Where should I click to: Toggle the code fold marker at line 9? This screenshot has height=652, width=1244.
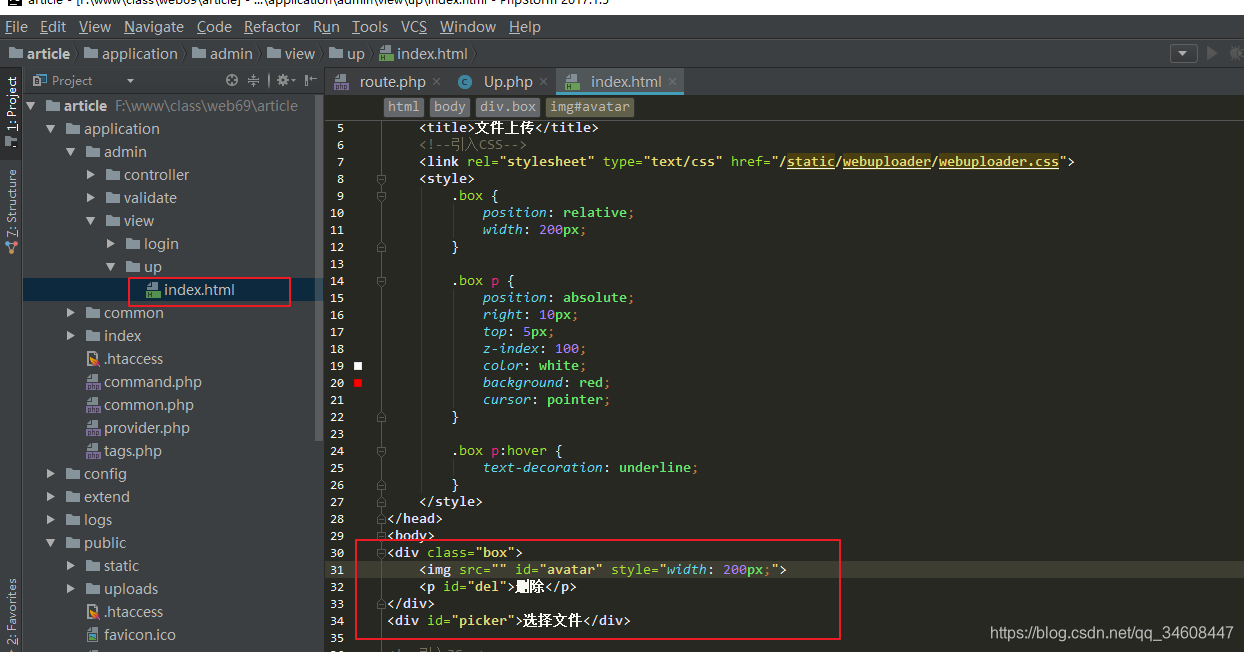[381, 196]
